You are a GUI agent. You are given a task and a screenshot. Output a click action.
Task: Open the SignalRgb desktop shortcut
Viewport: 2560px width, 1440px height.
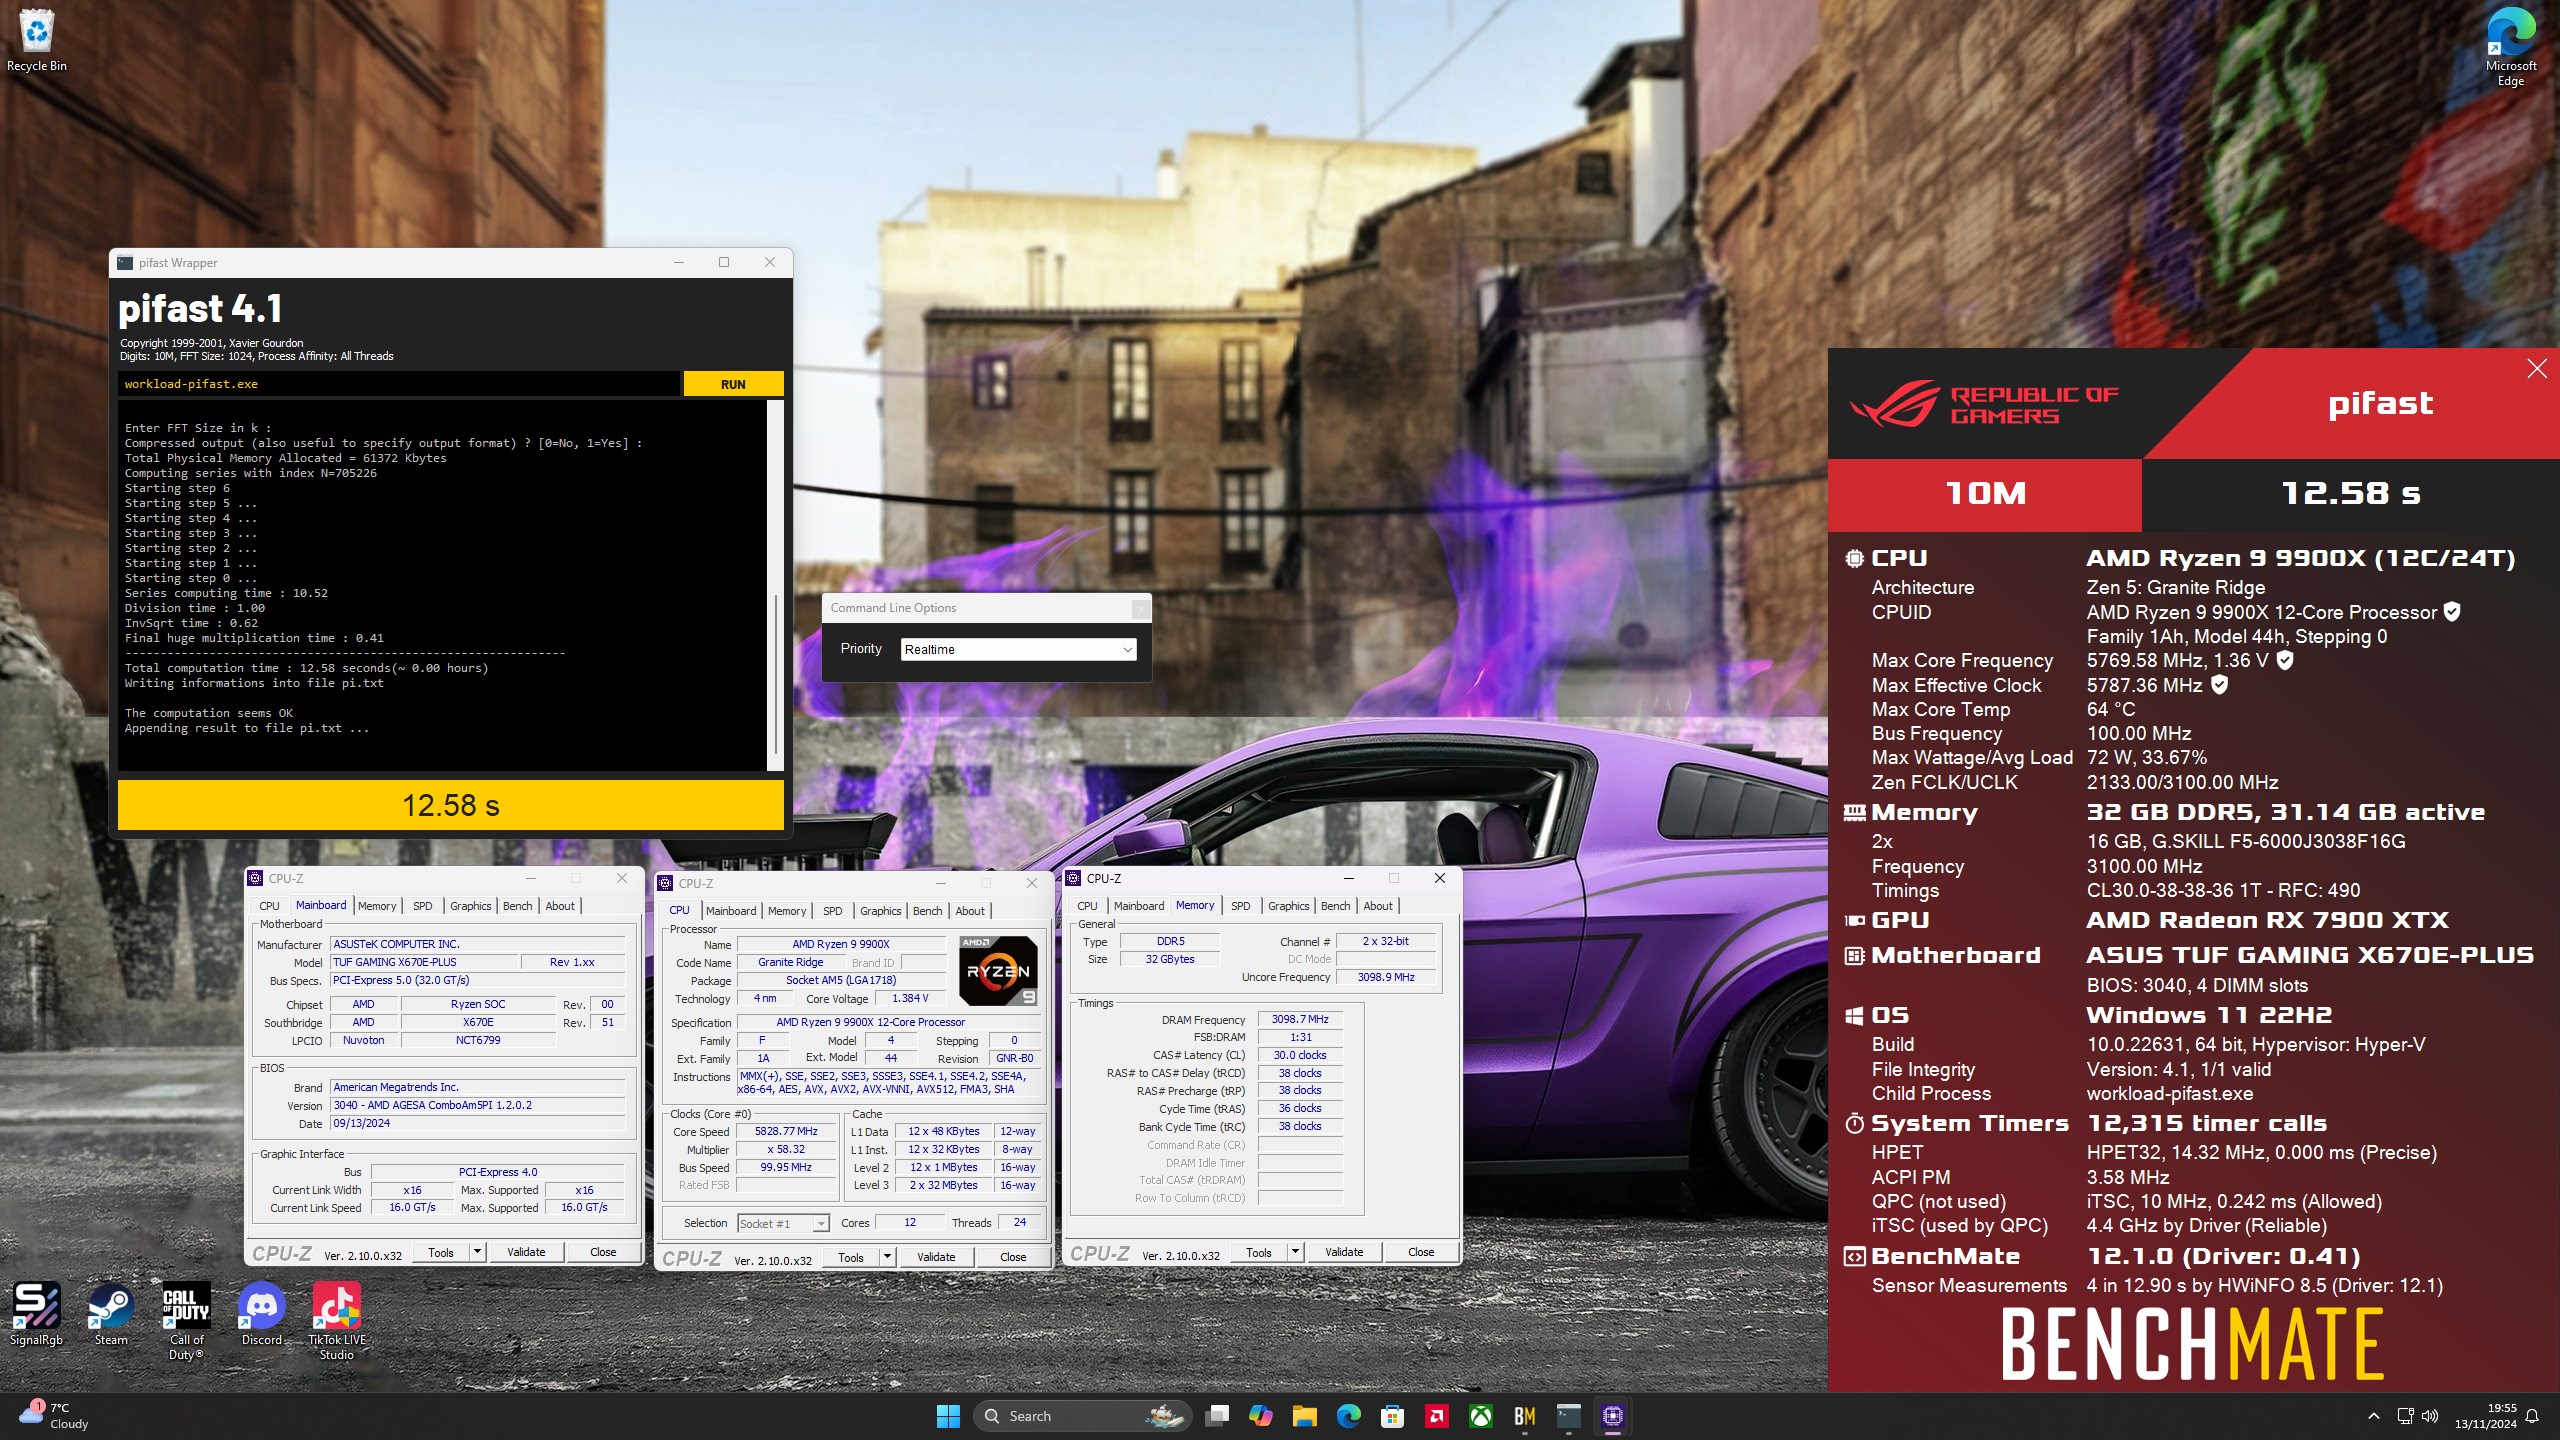[x=37, y=1314]
